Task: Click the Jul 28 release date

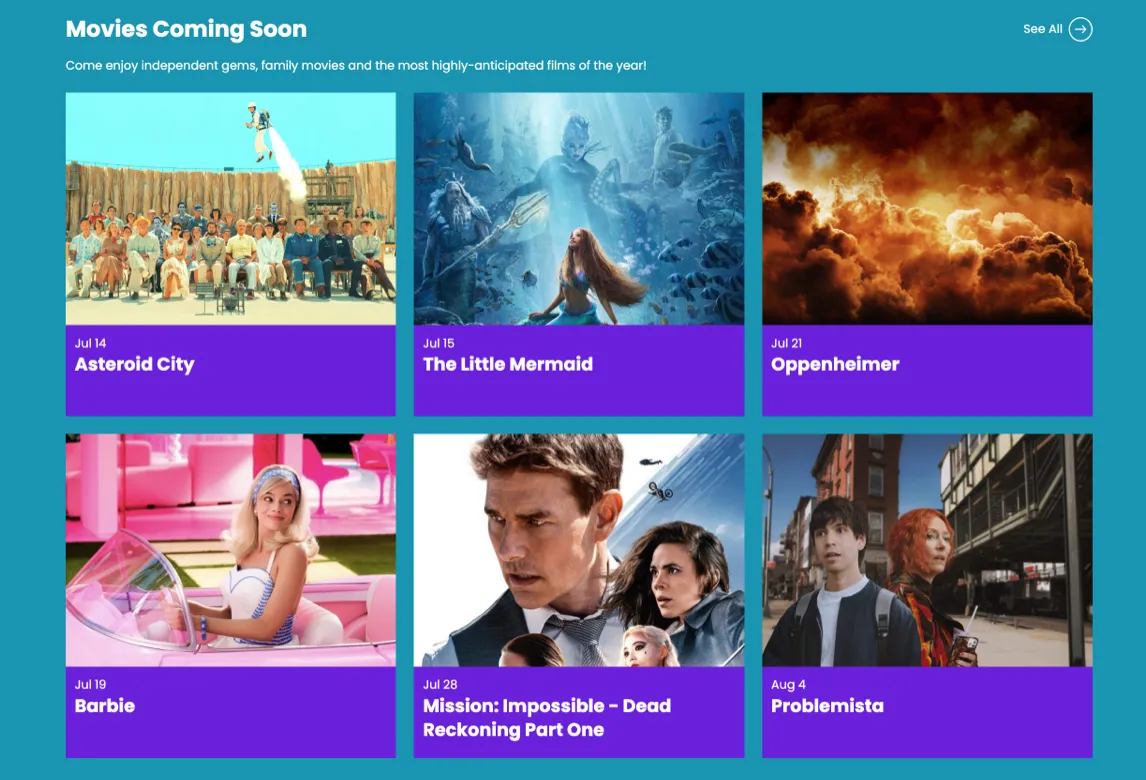Action: 440,684
